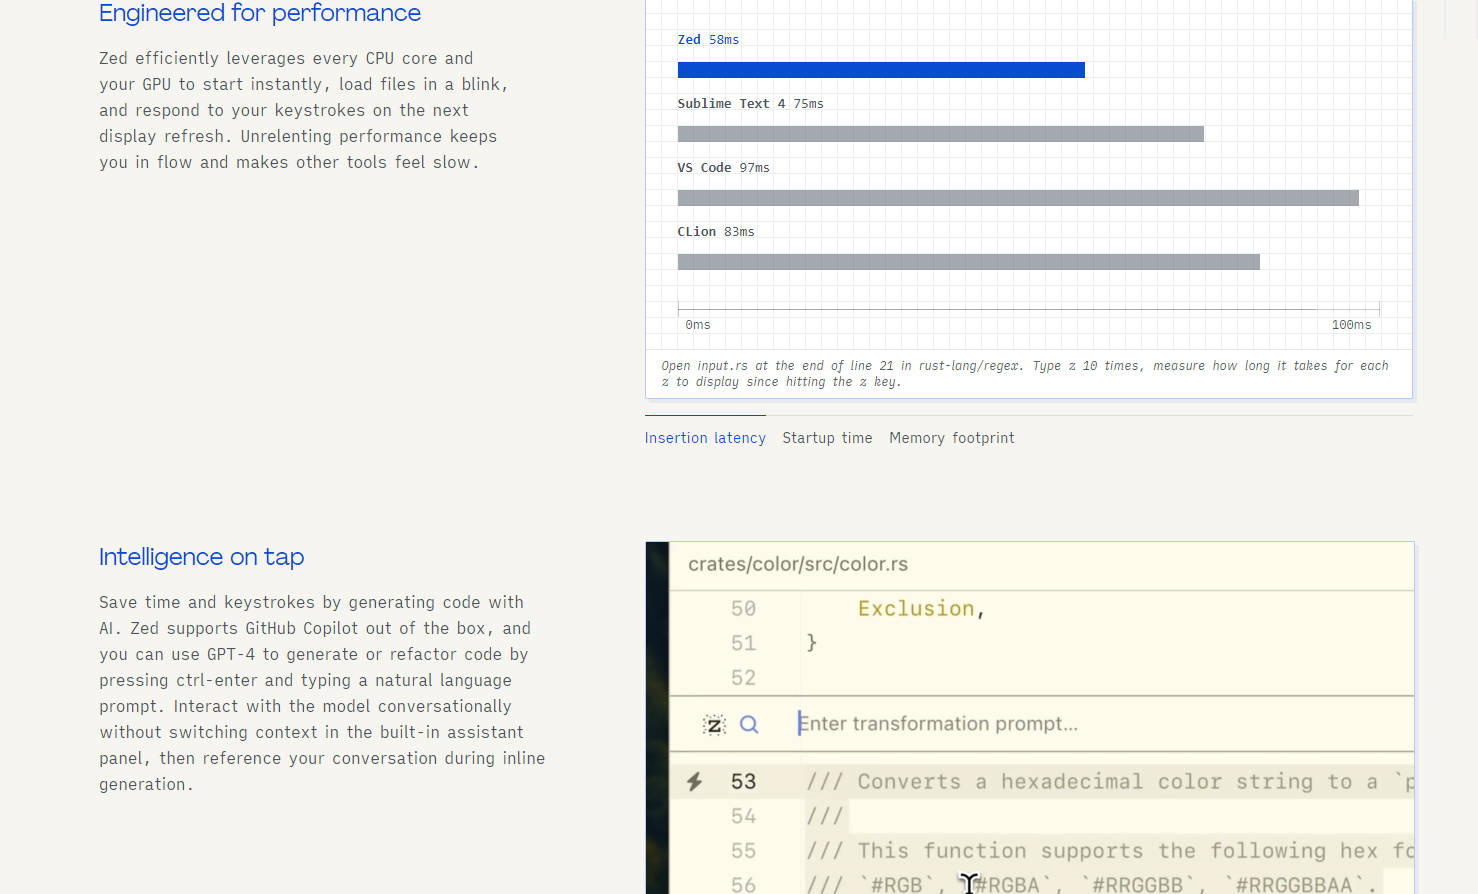Click the Zed assistant icon in prompt bar
The width and height of the screenshot is (1478, 894).
pyautogui.click(x=714, y=725)
